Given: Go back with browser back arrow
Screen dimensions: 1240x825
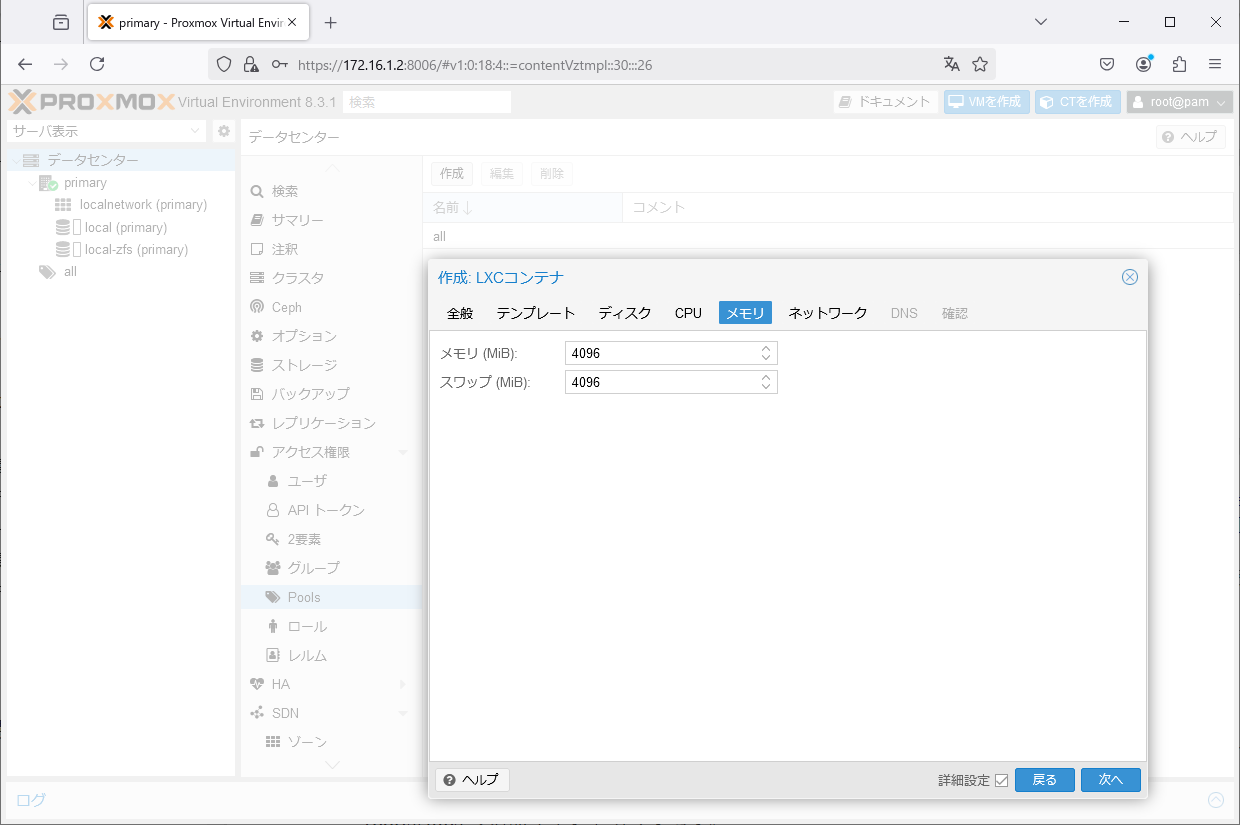Looking at the screenshot, I should (25, 64).
